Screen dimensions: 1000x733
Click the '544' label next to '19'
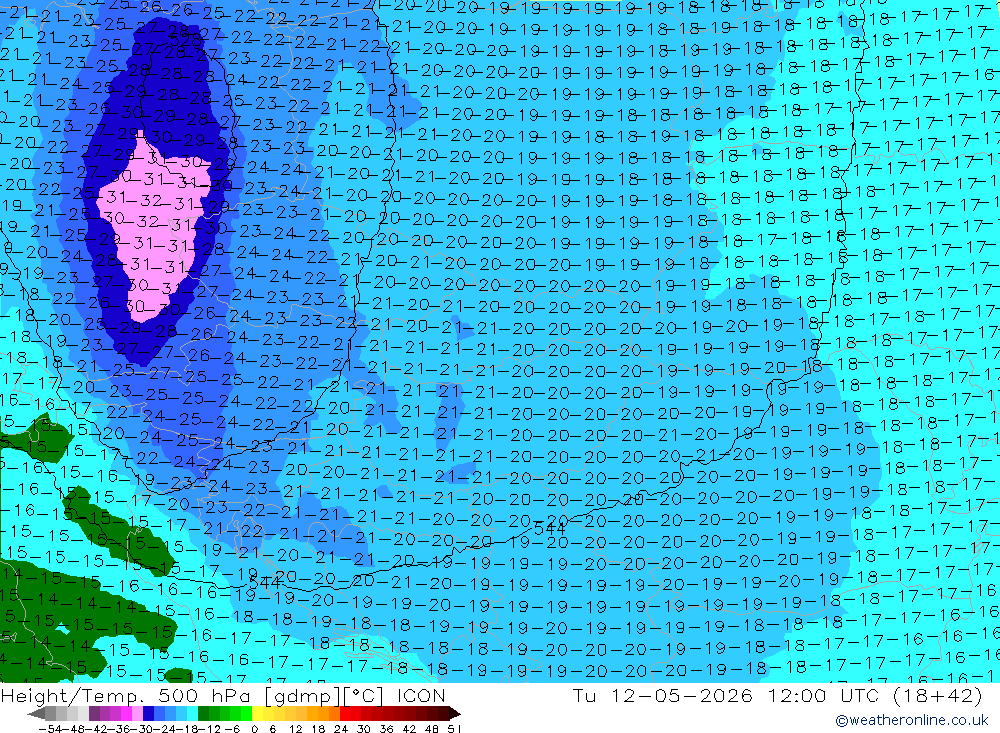coord(265,582)
